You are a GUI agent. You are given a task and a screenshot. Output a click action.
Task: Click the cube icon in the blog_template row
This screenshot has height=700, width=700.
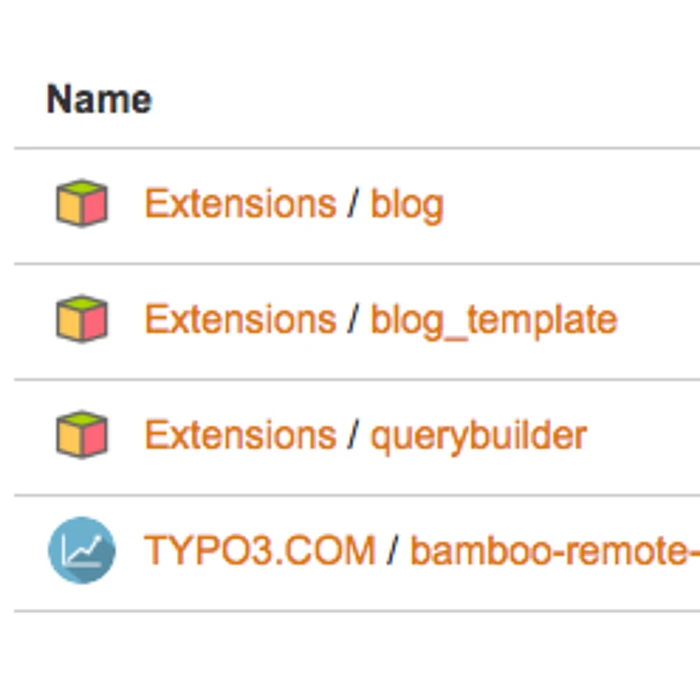tap(81, 320)
